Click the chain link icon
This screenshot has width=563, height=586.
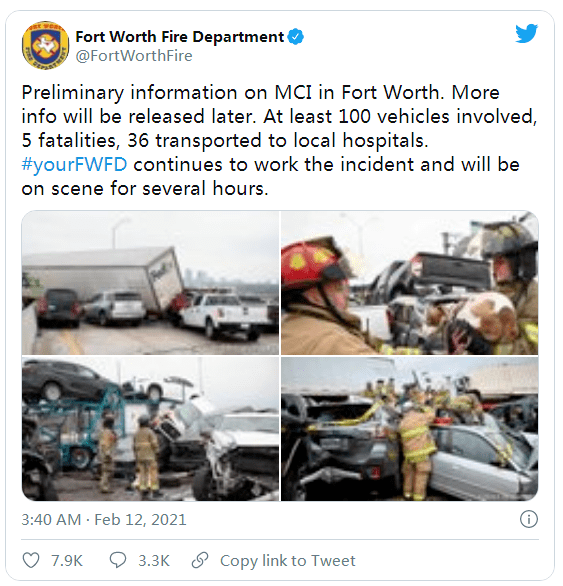(x=200, y=560)
